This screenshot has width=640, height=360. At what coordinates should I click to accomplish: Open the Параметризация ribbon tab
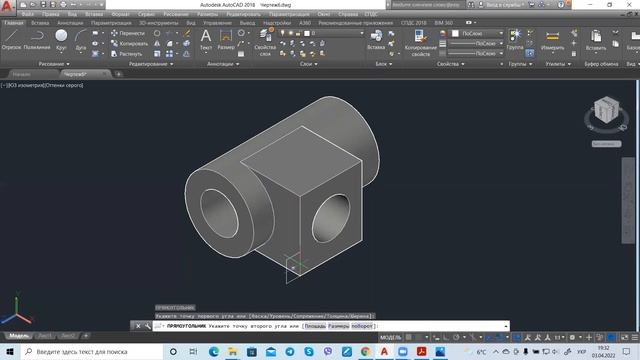(111, 23)
